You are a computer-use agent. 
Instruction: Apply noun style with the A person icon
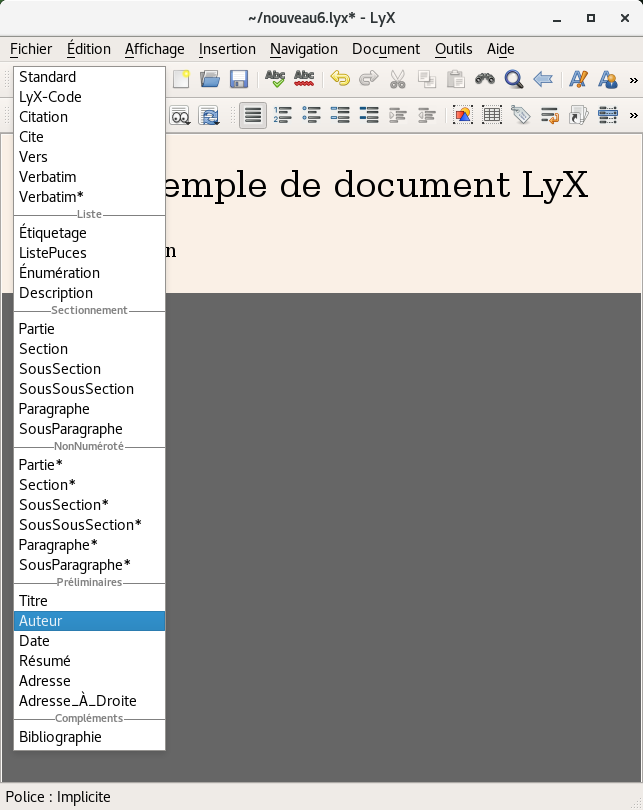click(x=607, y=79)
